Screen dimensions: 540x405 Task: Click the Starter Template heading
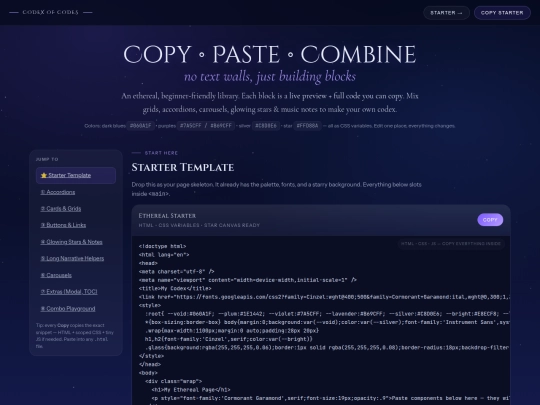pos(183,168)
